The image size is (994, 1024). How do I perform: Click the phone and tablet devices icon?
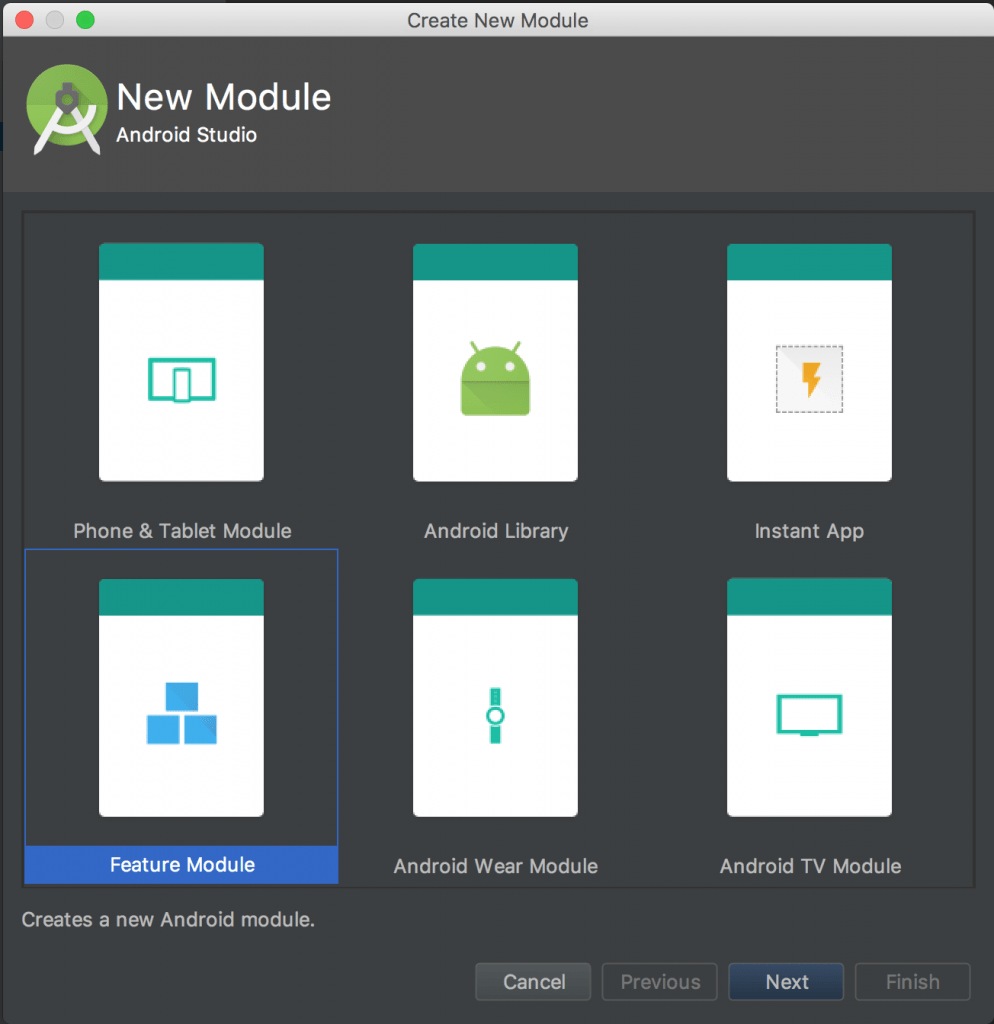181,380
